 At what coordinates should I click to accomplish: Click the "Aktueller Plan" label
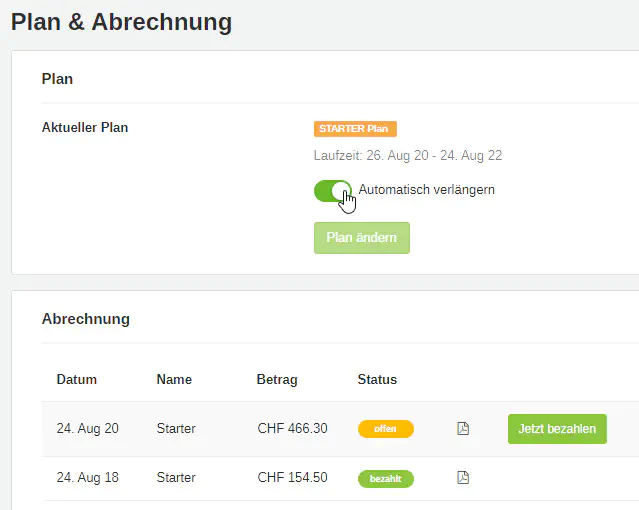85,128
